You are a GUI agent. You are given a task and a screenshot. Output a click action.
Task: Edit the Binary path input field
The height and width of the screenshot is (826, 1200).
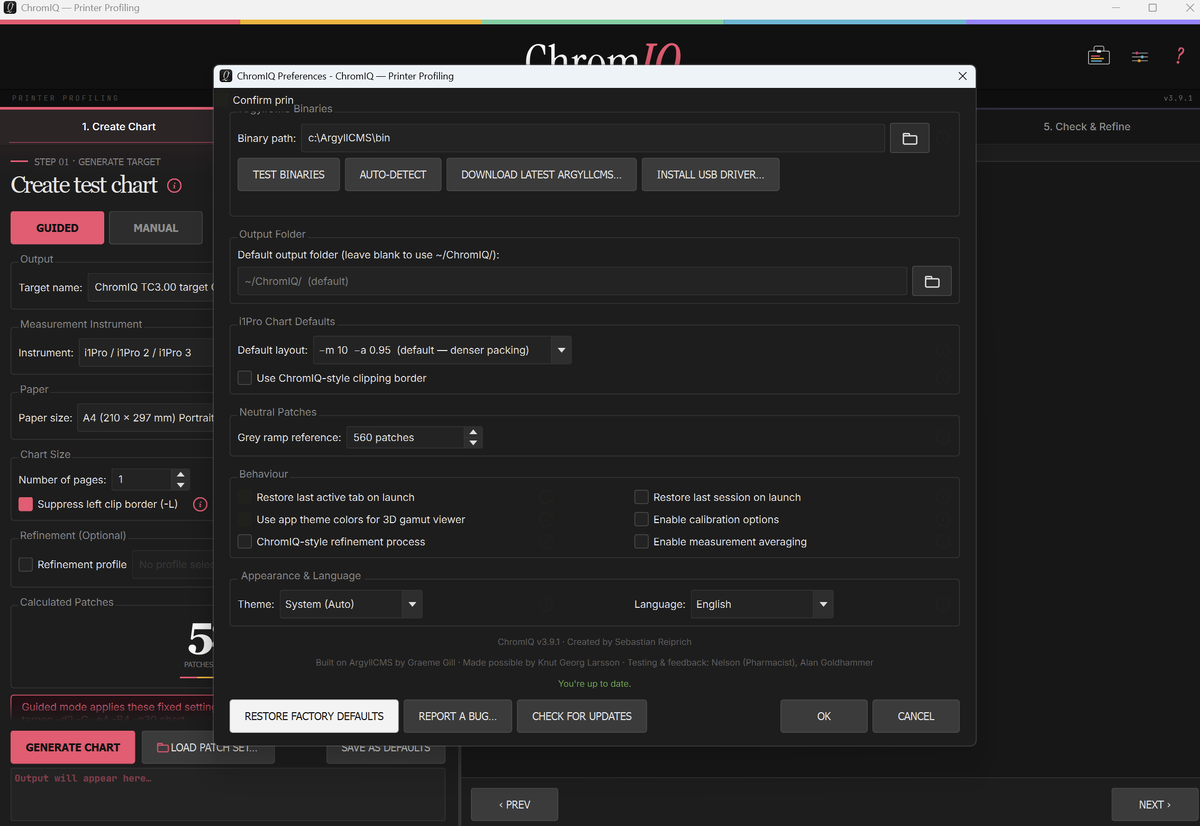pyautogui.click(x=593, y=138)
